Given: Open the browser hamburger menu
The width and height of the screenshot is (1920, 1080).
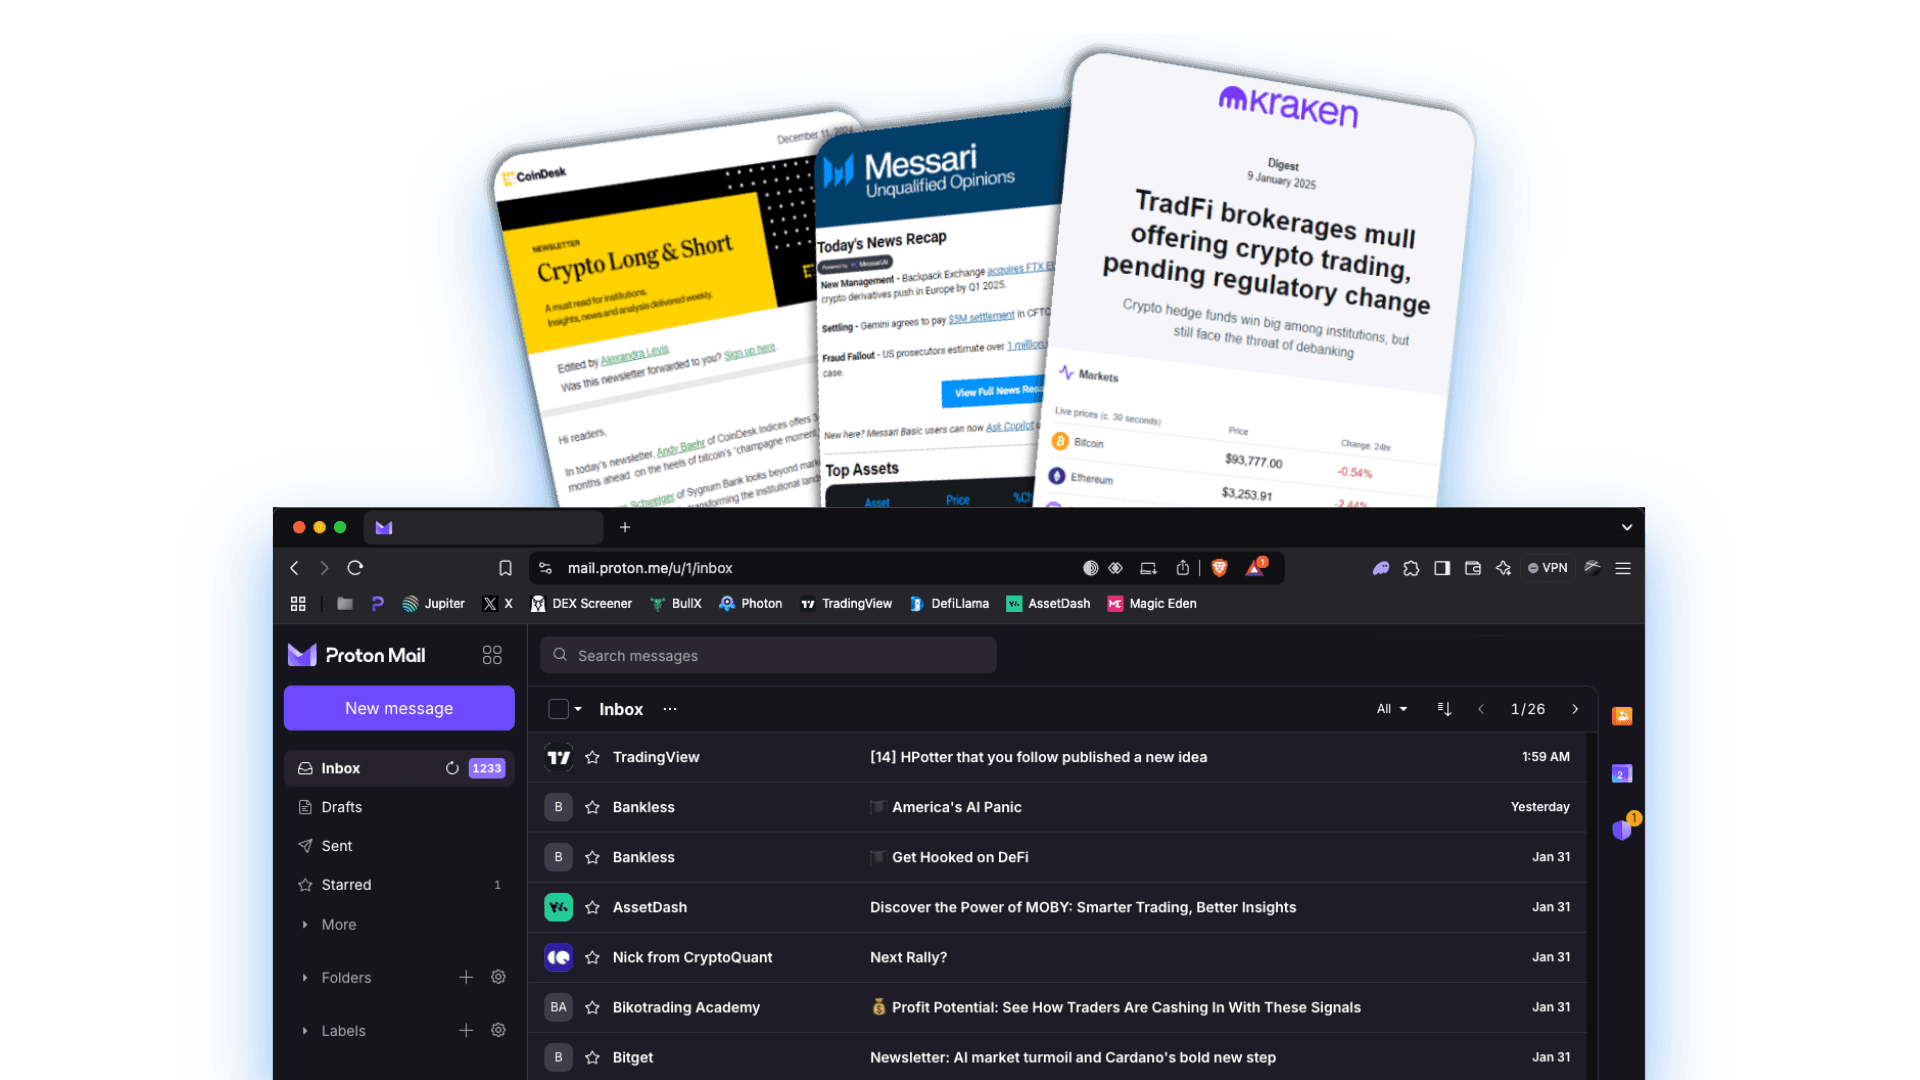Looking at the screenshot, I should coord(1623,568).
